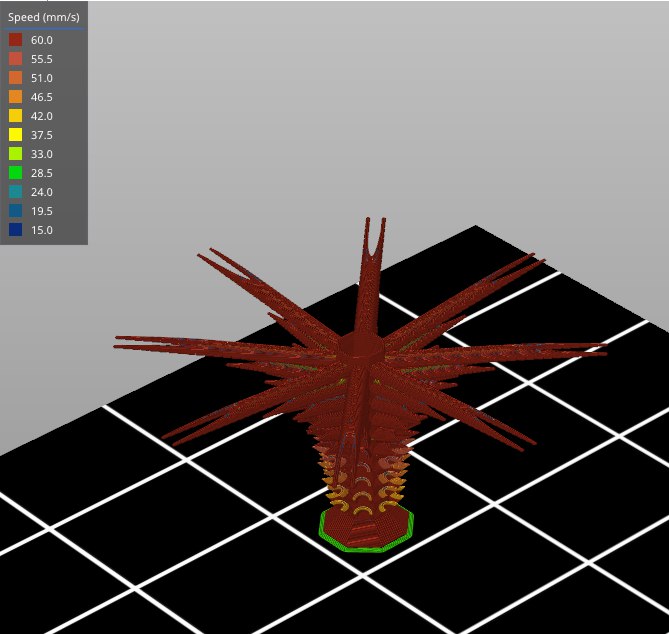Pick the 28.5 green legend swatch
The height and width of the screenshot is (634, 669).
coord(15,173)
